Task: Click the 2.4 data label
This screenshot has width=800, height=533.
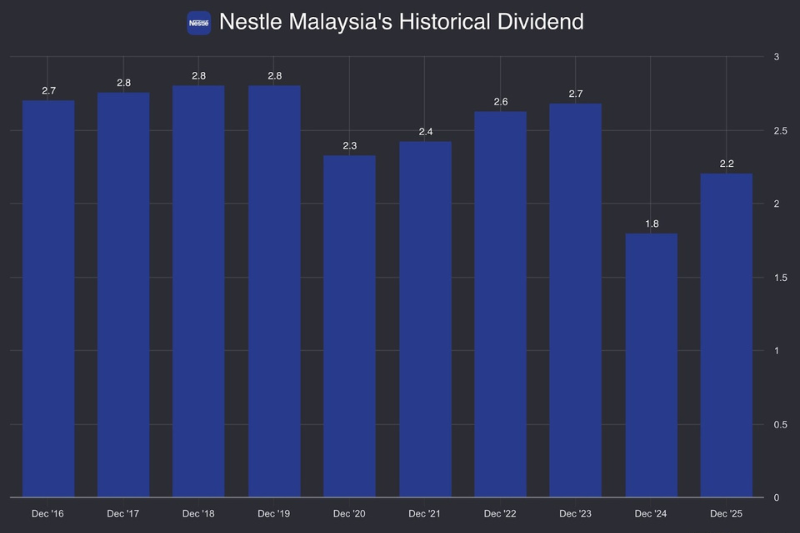Action: point(425,132)
